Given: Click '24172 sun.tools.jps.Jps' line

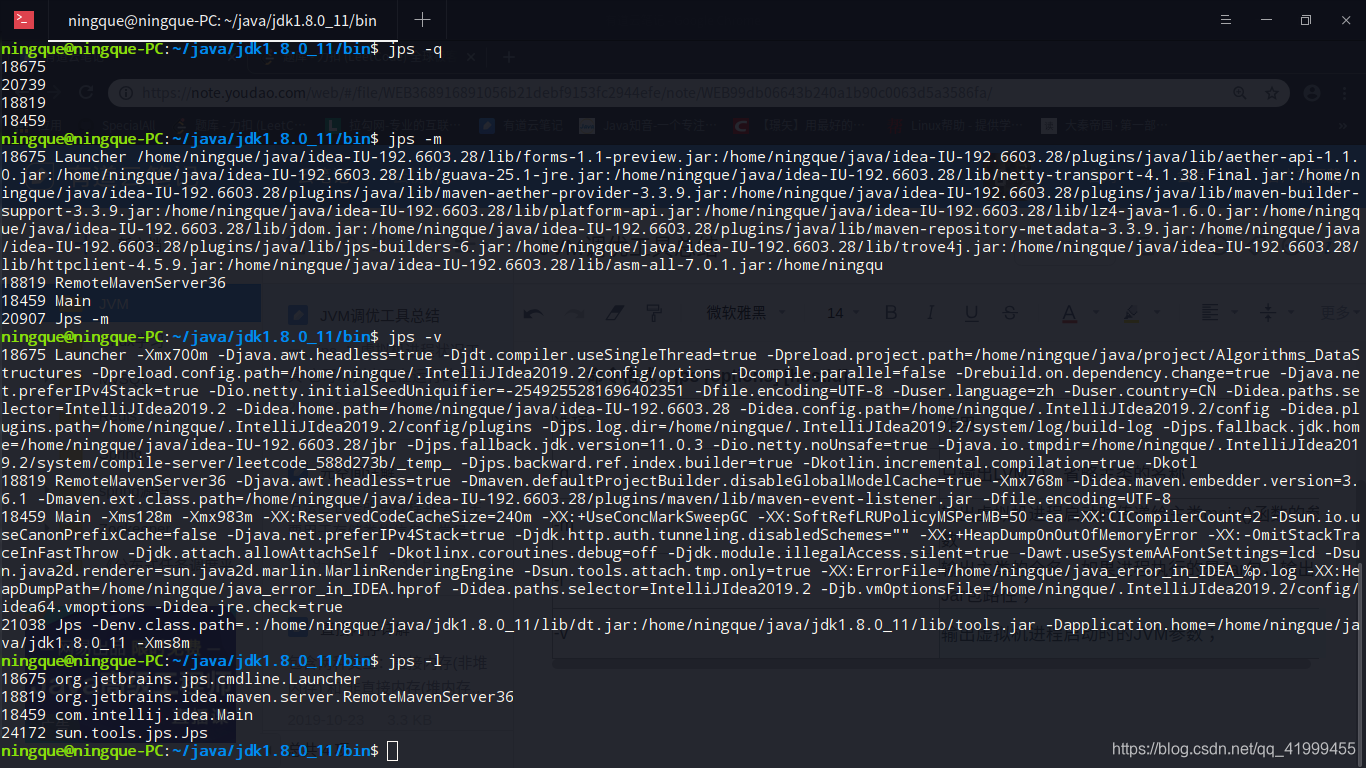Looking at the screenshot, I should pyautogui.click(x=104, y=733).
